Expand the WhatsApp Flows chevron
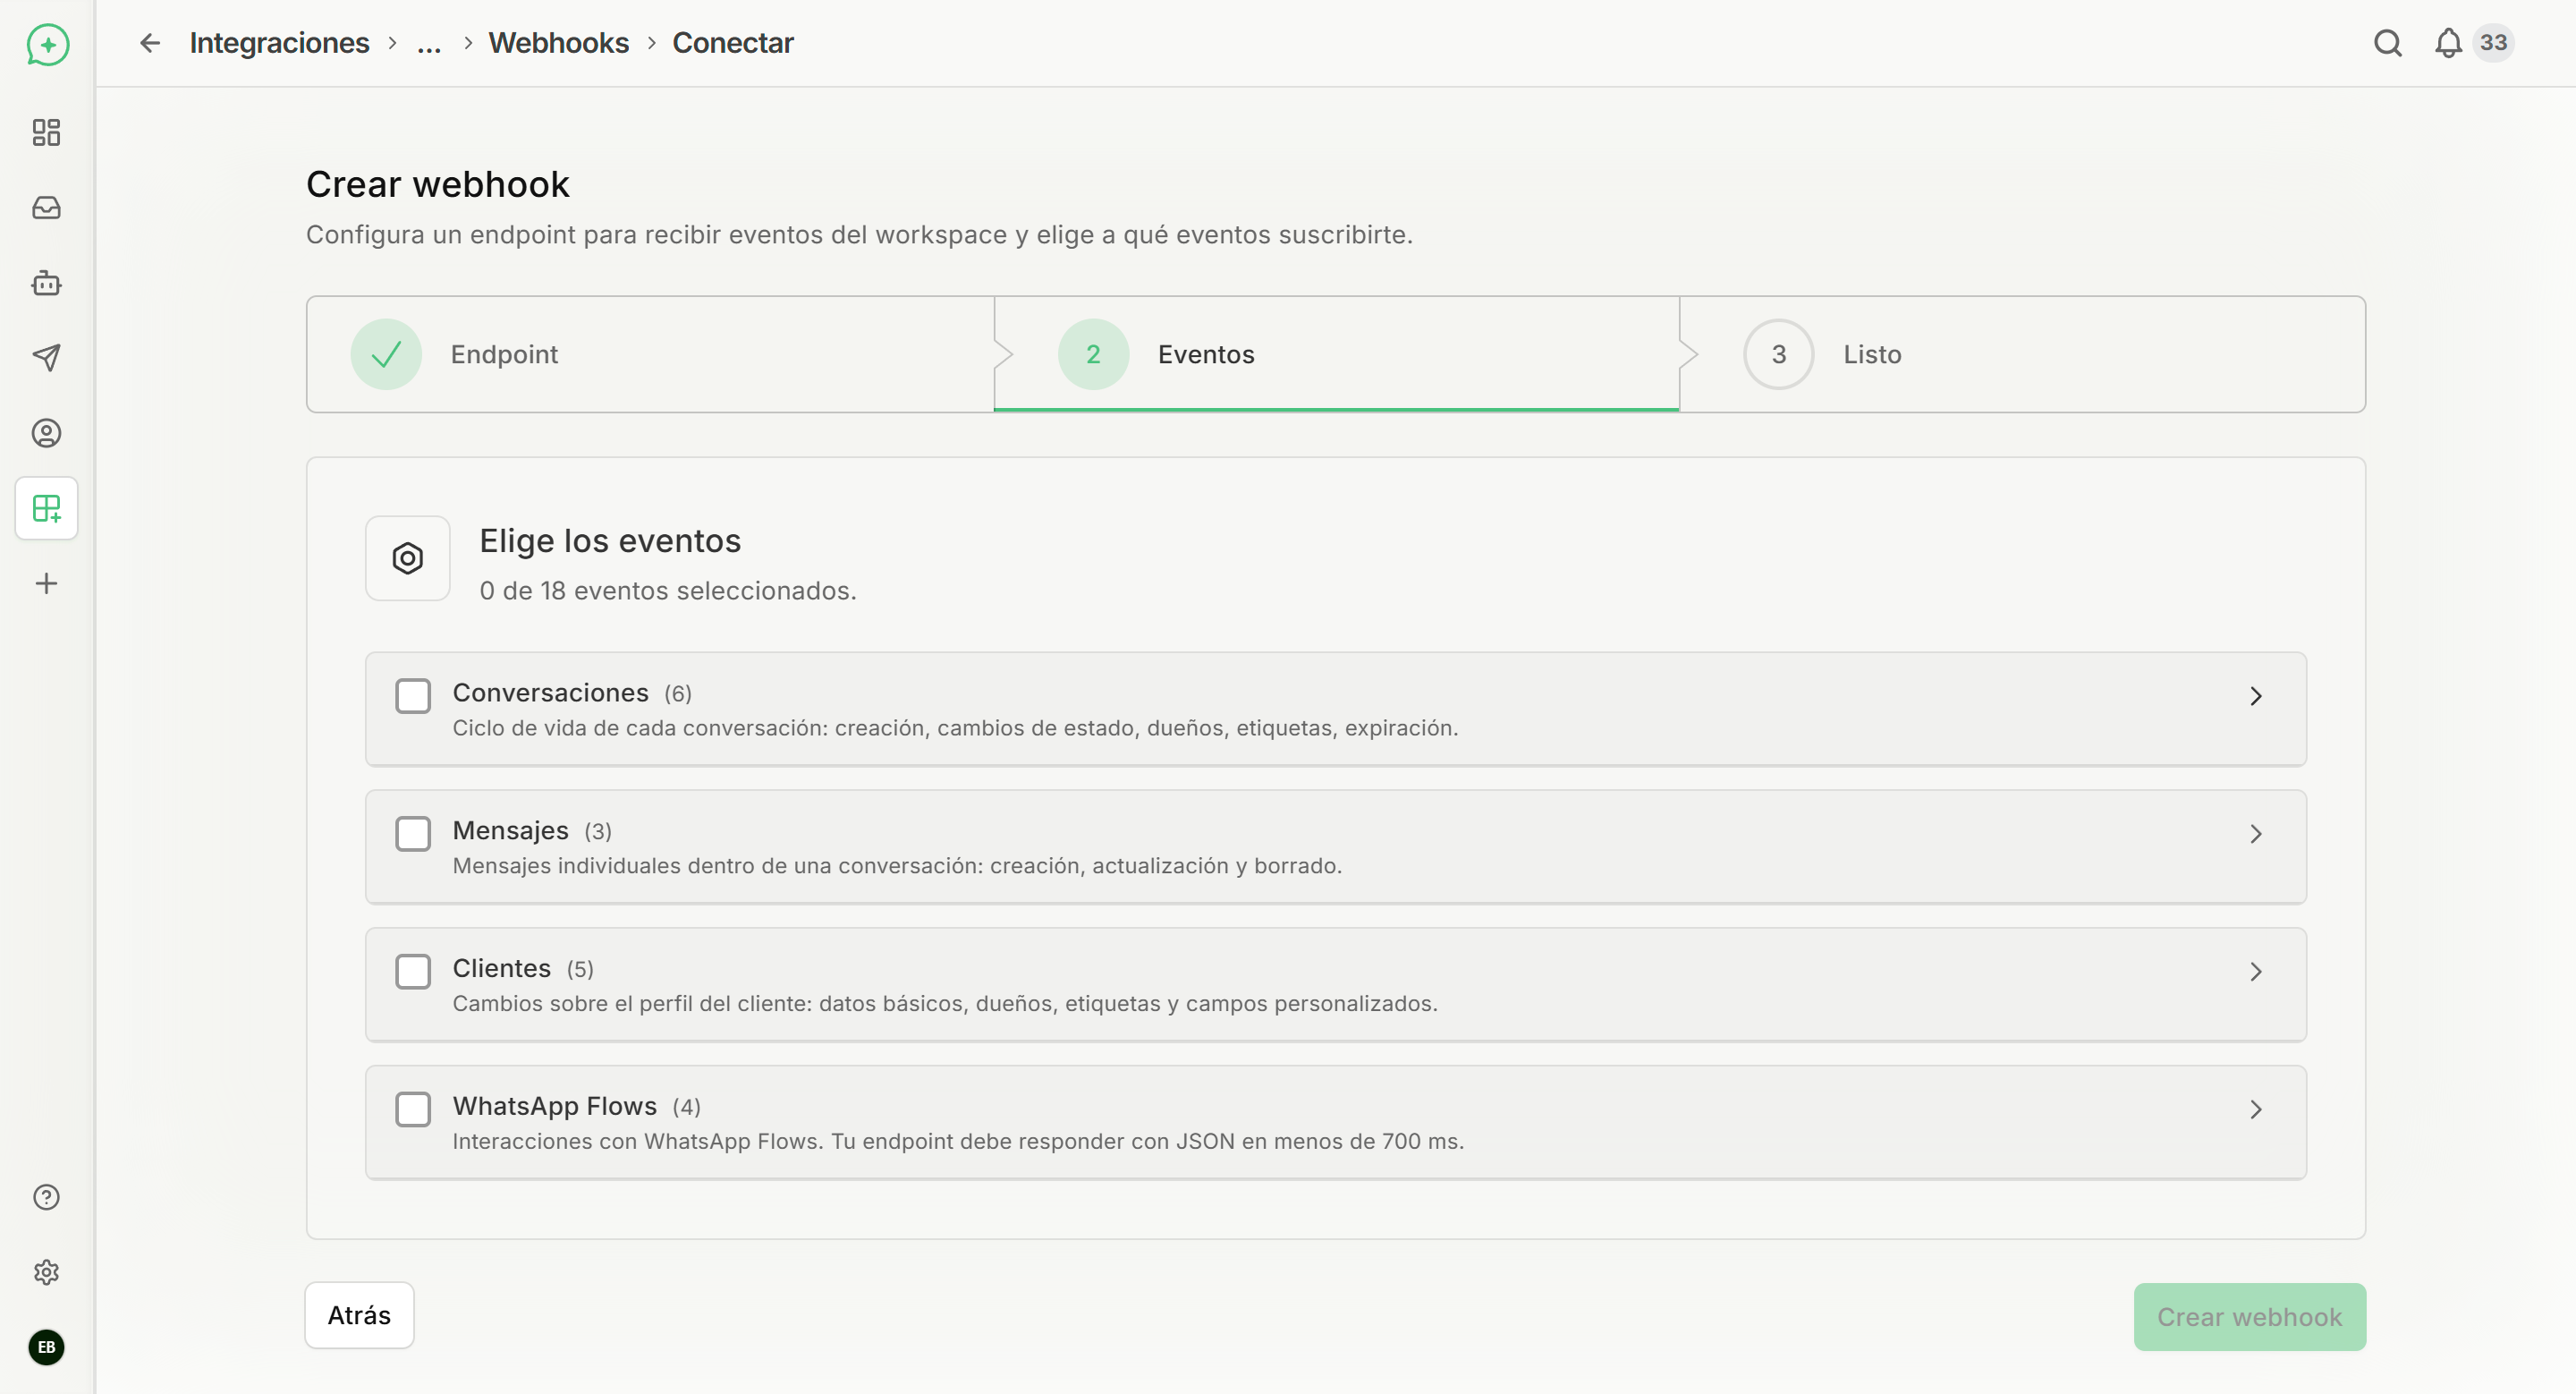 pyautogui.click(x=2256, y=1109)
